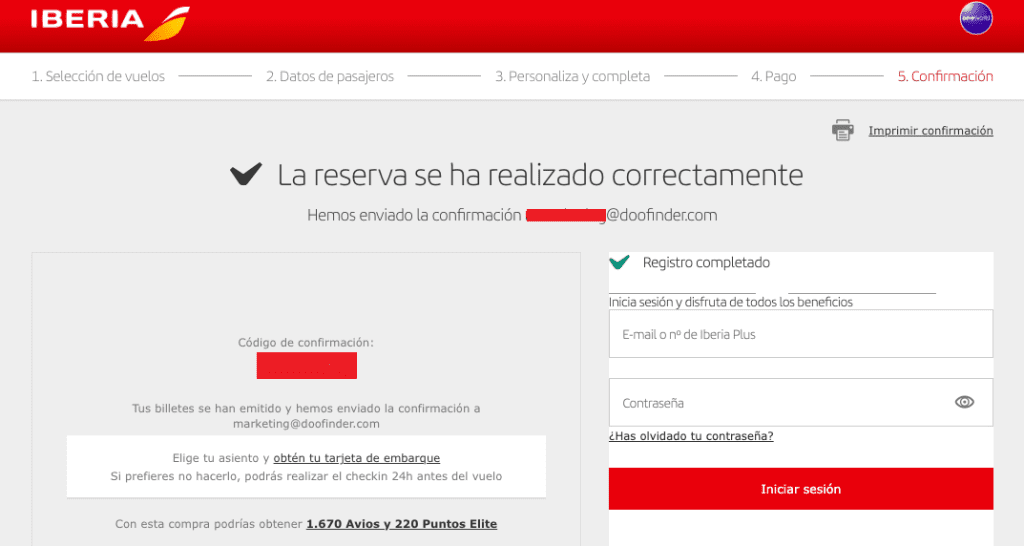The height and width of the screenshot is (546, 1024).
Task: Click the Hemos enviado la confirmación text
Action: pyautogui.click(x=414, y=215)
